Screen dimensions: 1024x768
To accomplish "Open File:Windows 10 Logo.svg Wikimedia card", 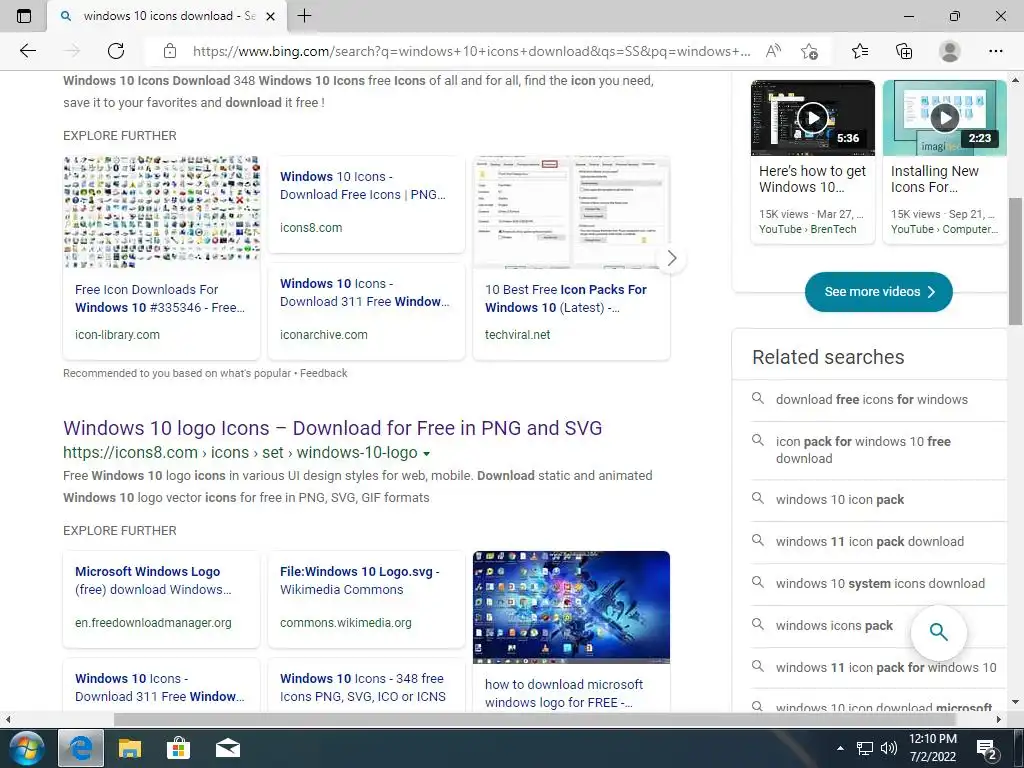I will (366, 599).
